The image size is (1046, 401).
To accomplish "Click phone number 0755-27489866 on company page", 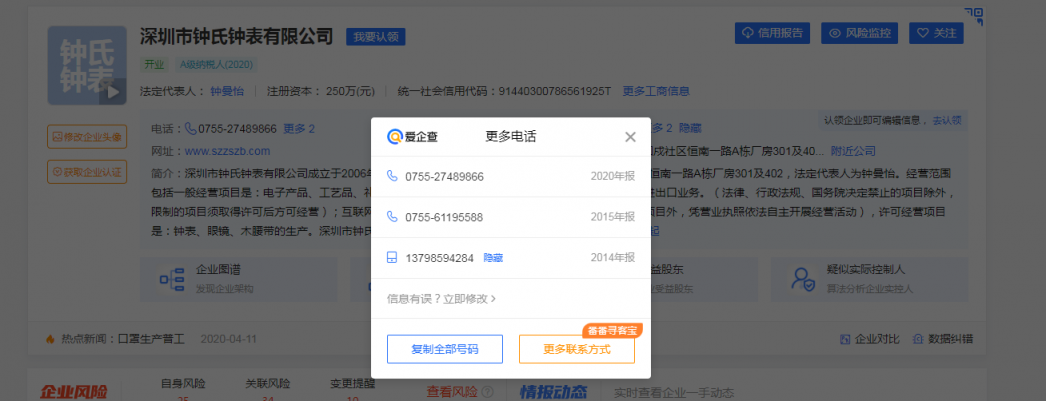I will tap(237, 128).
